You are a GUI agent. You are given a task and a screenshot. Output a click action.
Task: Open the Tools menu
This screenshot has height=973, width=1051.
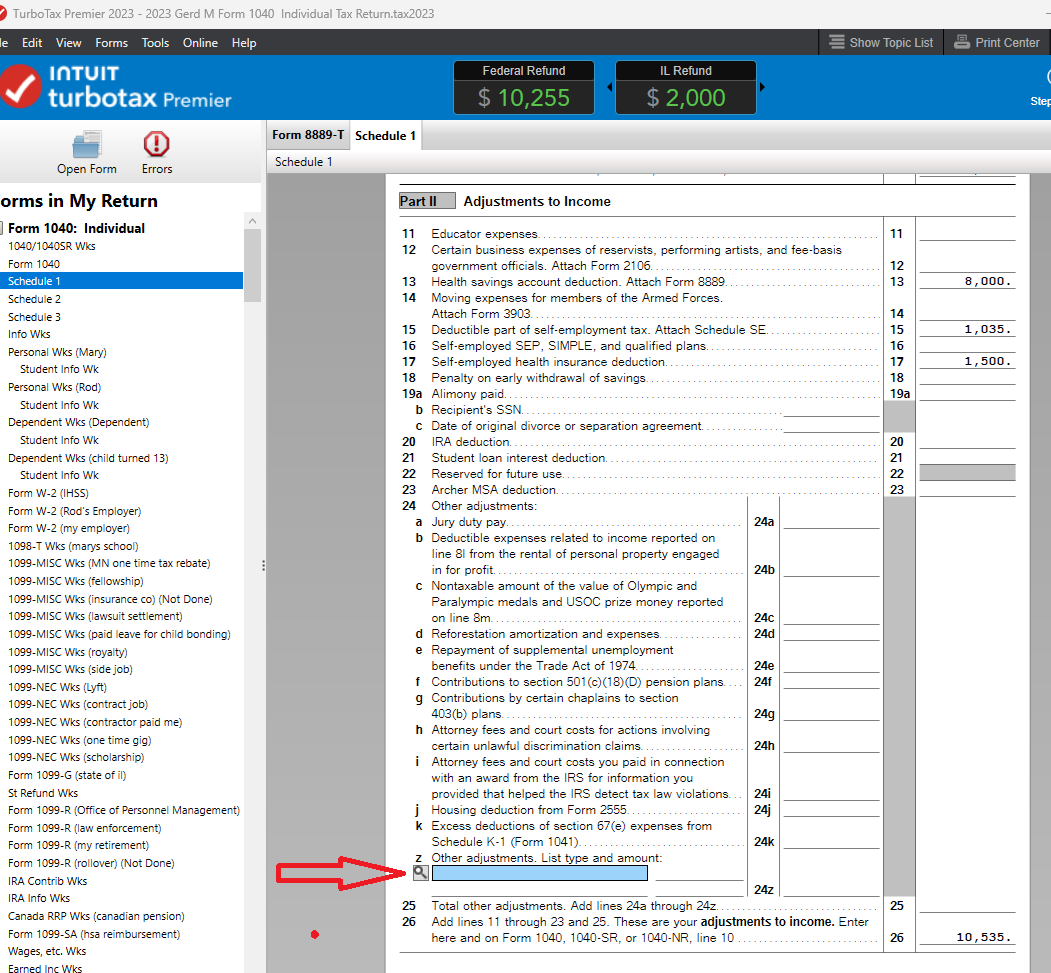point(155,43)
